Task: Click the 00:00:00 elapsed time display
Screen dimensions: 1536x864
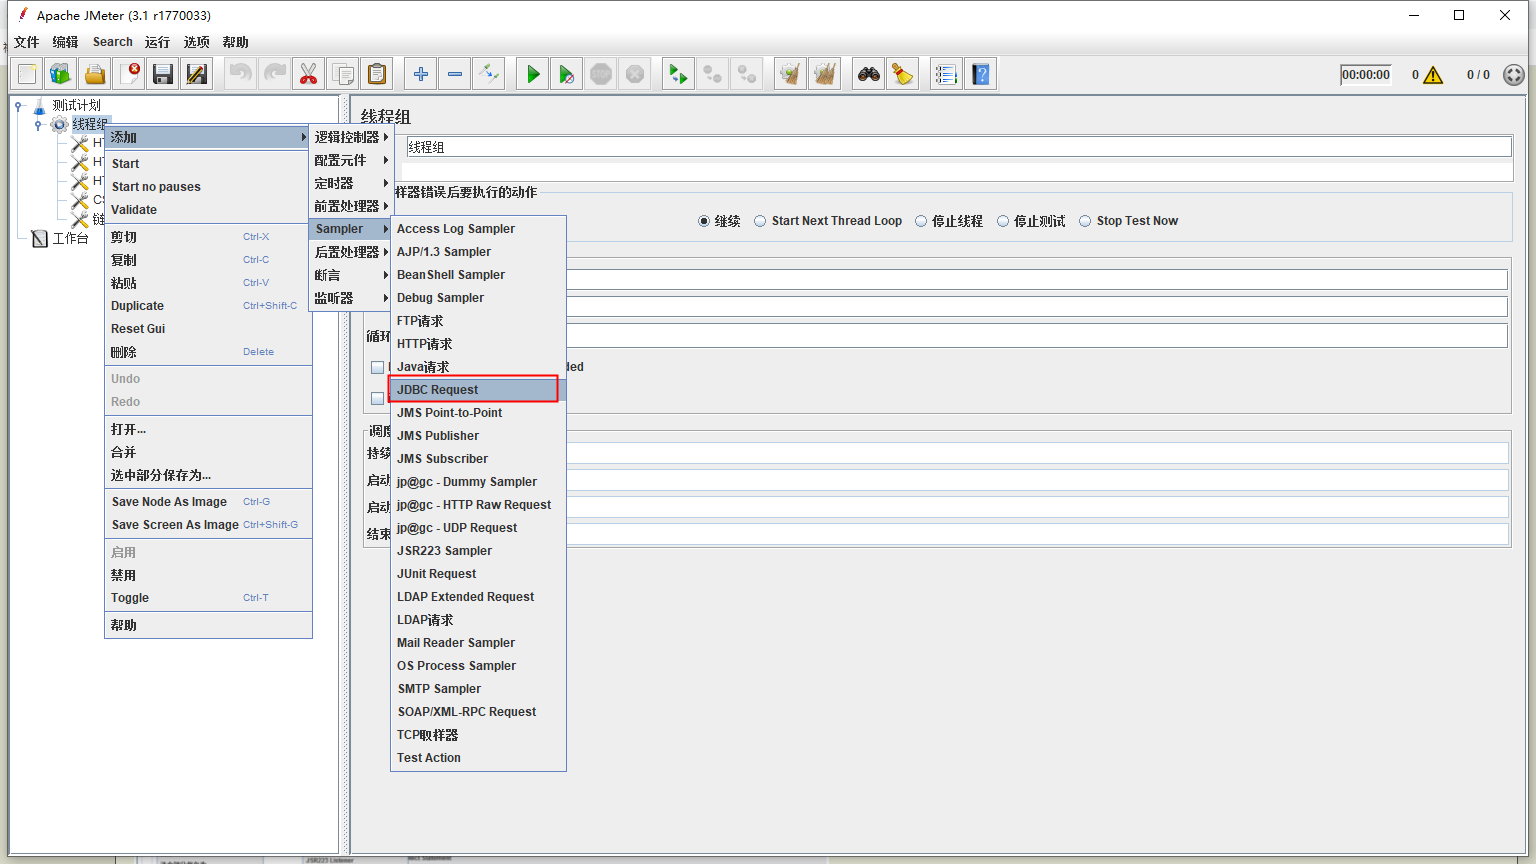Action: point(1366,75)
